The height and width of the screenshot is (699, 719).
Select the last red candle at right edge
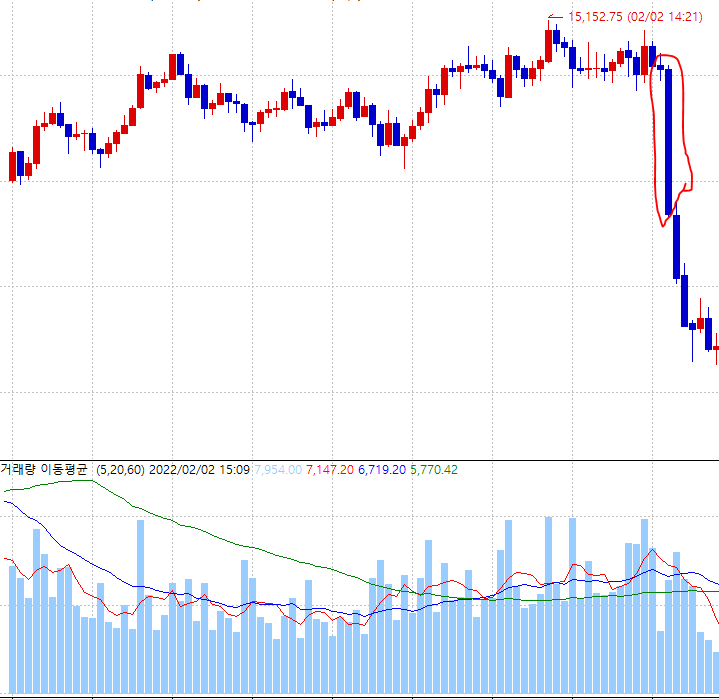[x=716, y=348]
